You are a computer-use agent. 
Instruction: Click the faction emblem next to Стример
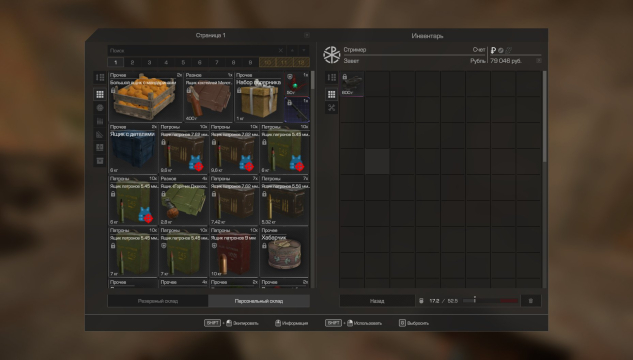[331, 55]
